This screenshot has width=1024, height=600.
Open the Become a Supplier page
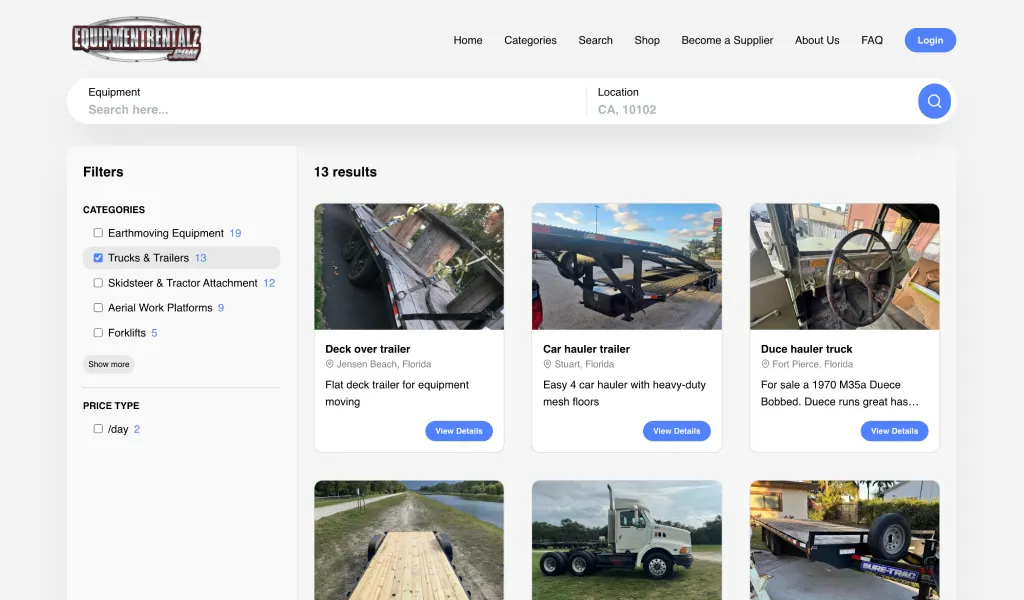727,40
